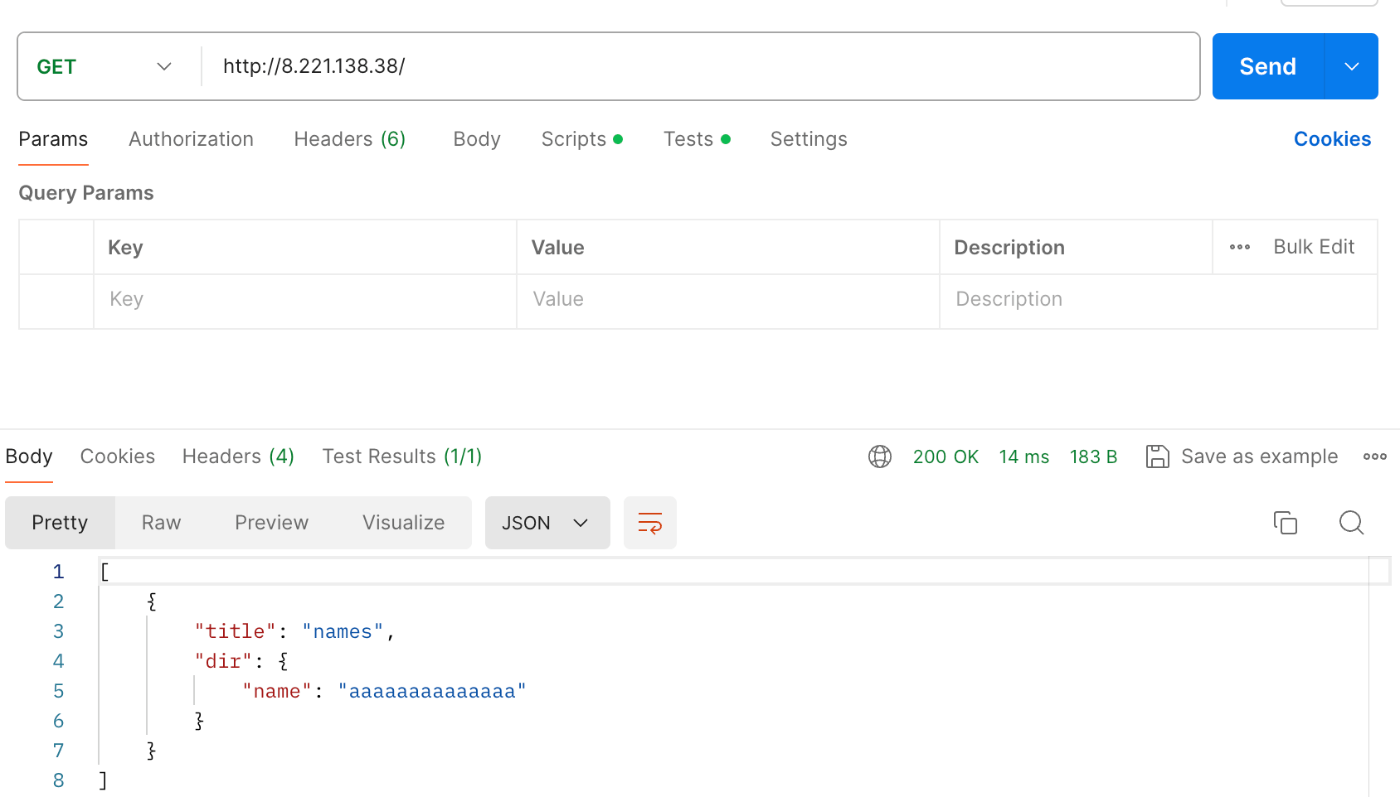Click the "names" value in response
This screenshot has width=1400, height=797.
tap(343, 631)
